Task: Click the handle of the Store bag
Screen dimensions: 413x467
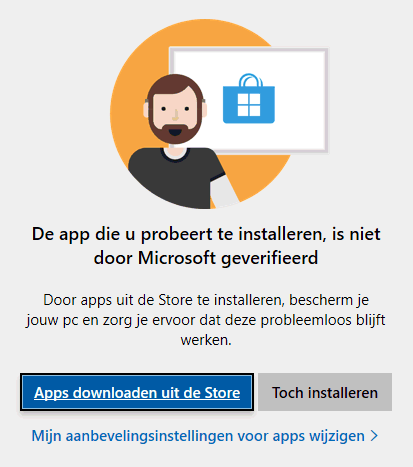Action: coord(251,80)
